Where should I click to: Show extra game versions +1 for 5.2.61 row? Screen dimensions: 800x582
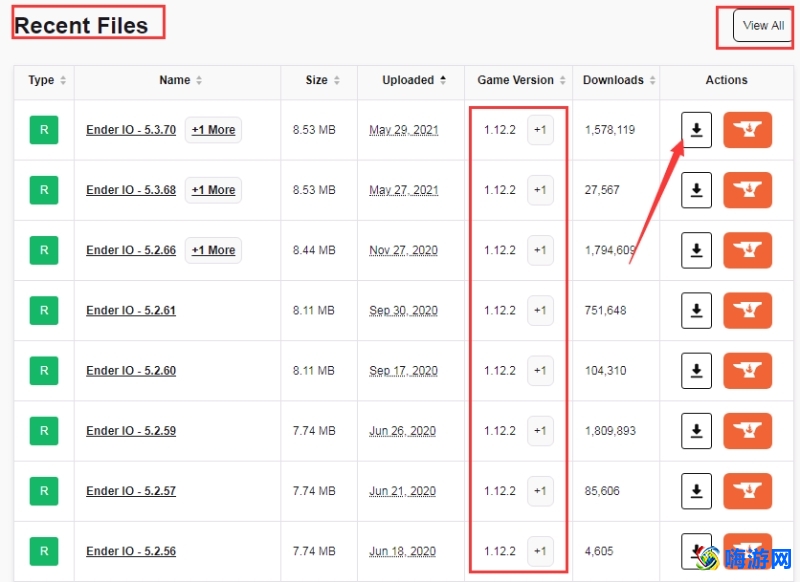540,311
